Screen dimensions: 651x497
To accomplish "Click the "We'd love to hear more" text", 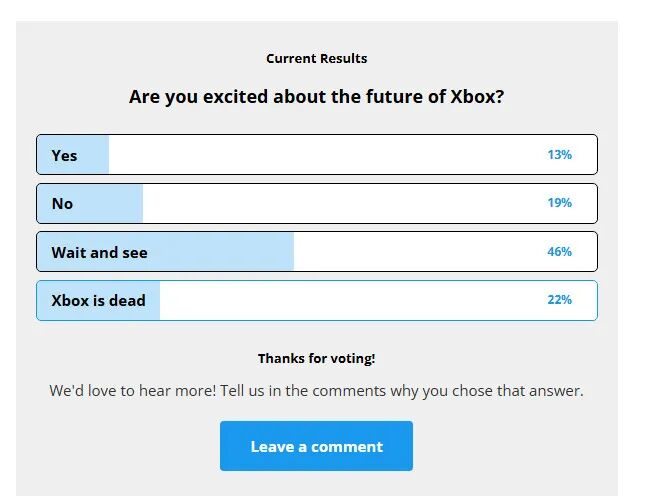I will (x=316, y=390).
